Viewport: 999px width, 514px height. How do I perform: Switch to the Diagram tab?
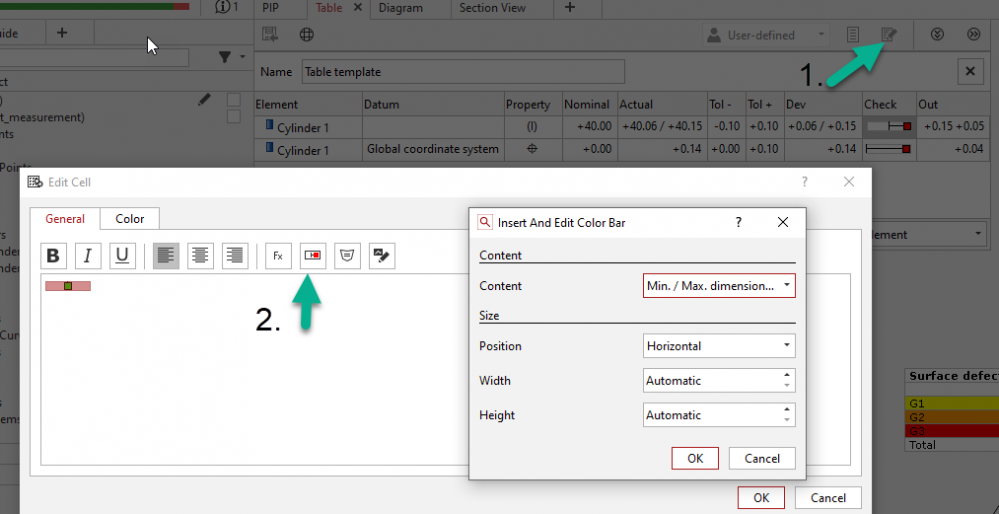click(400, 8)
